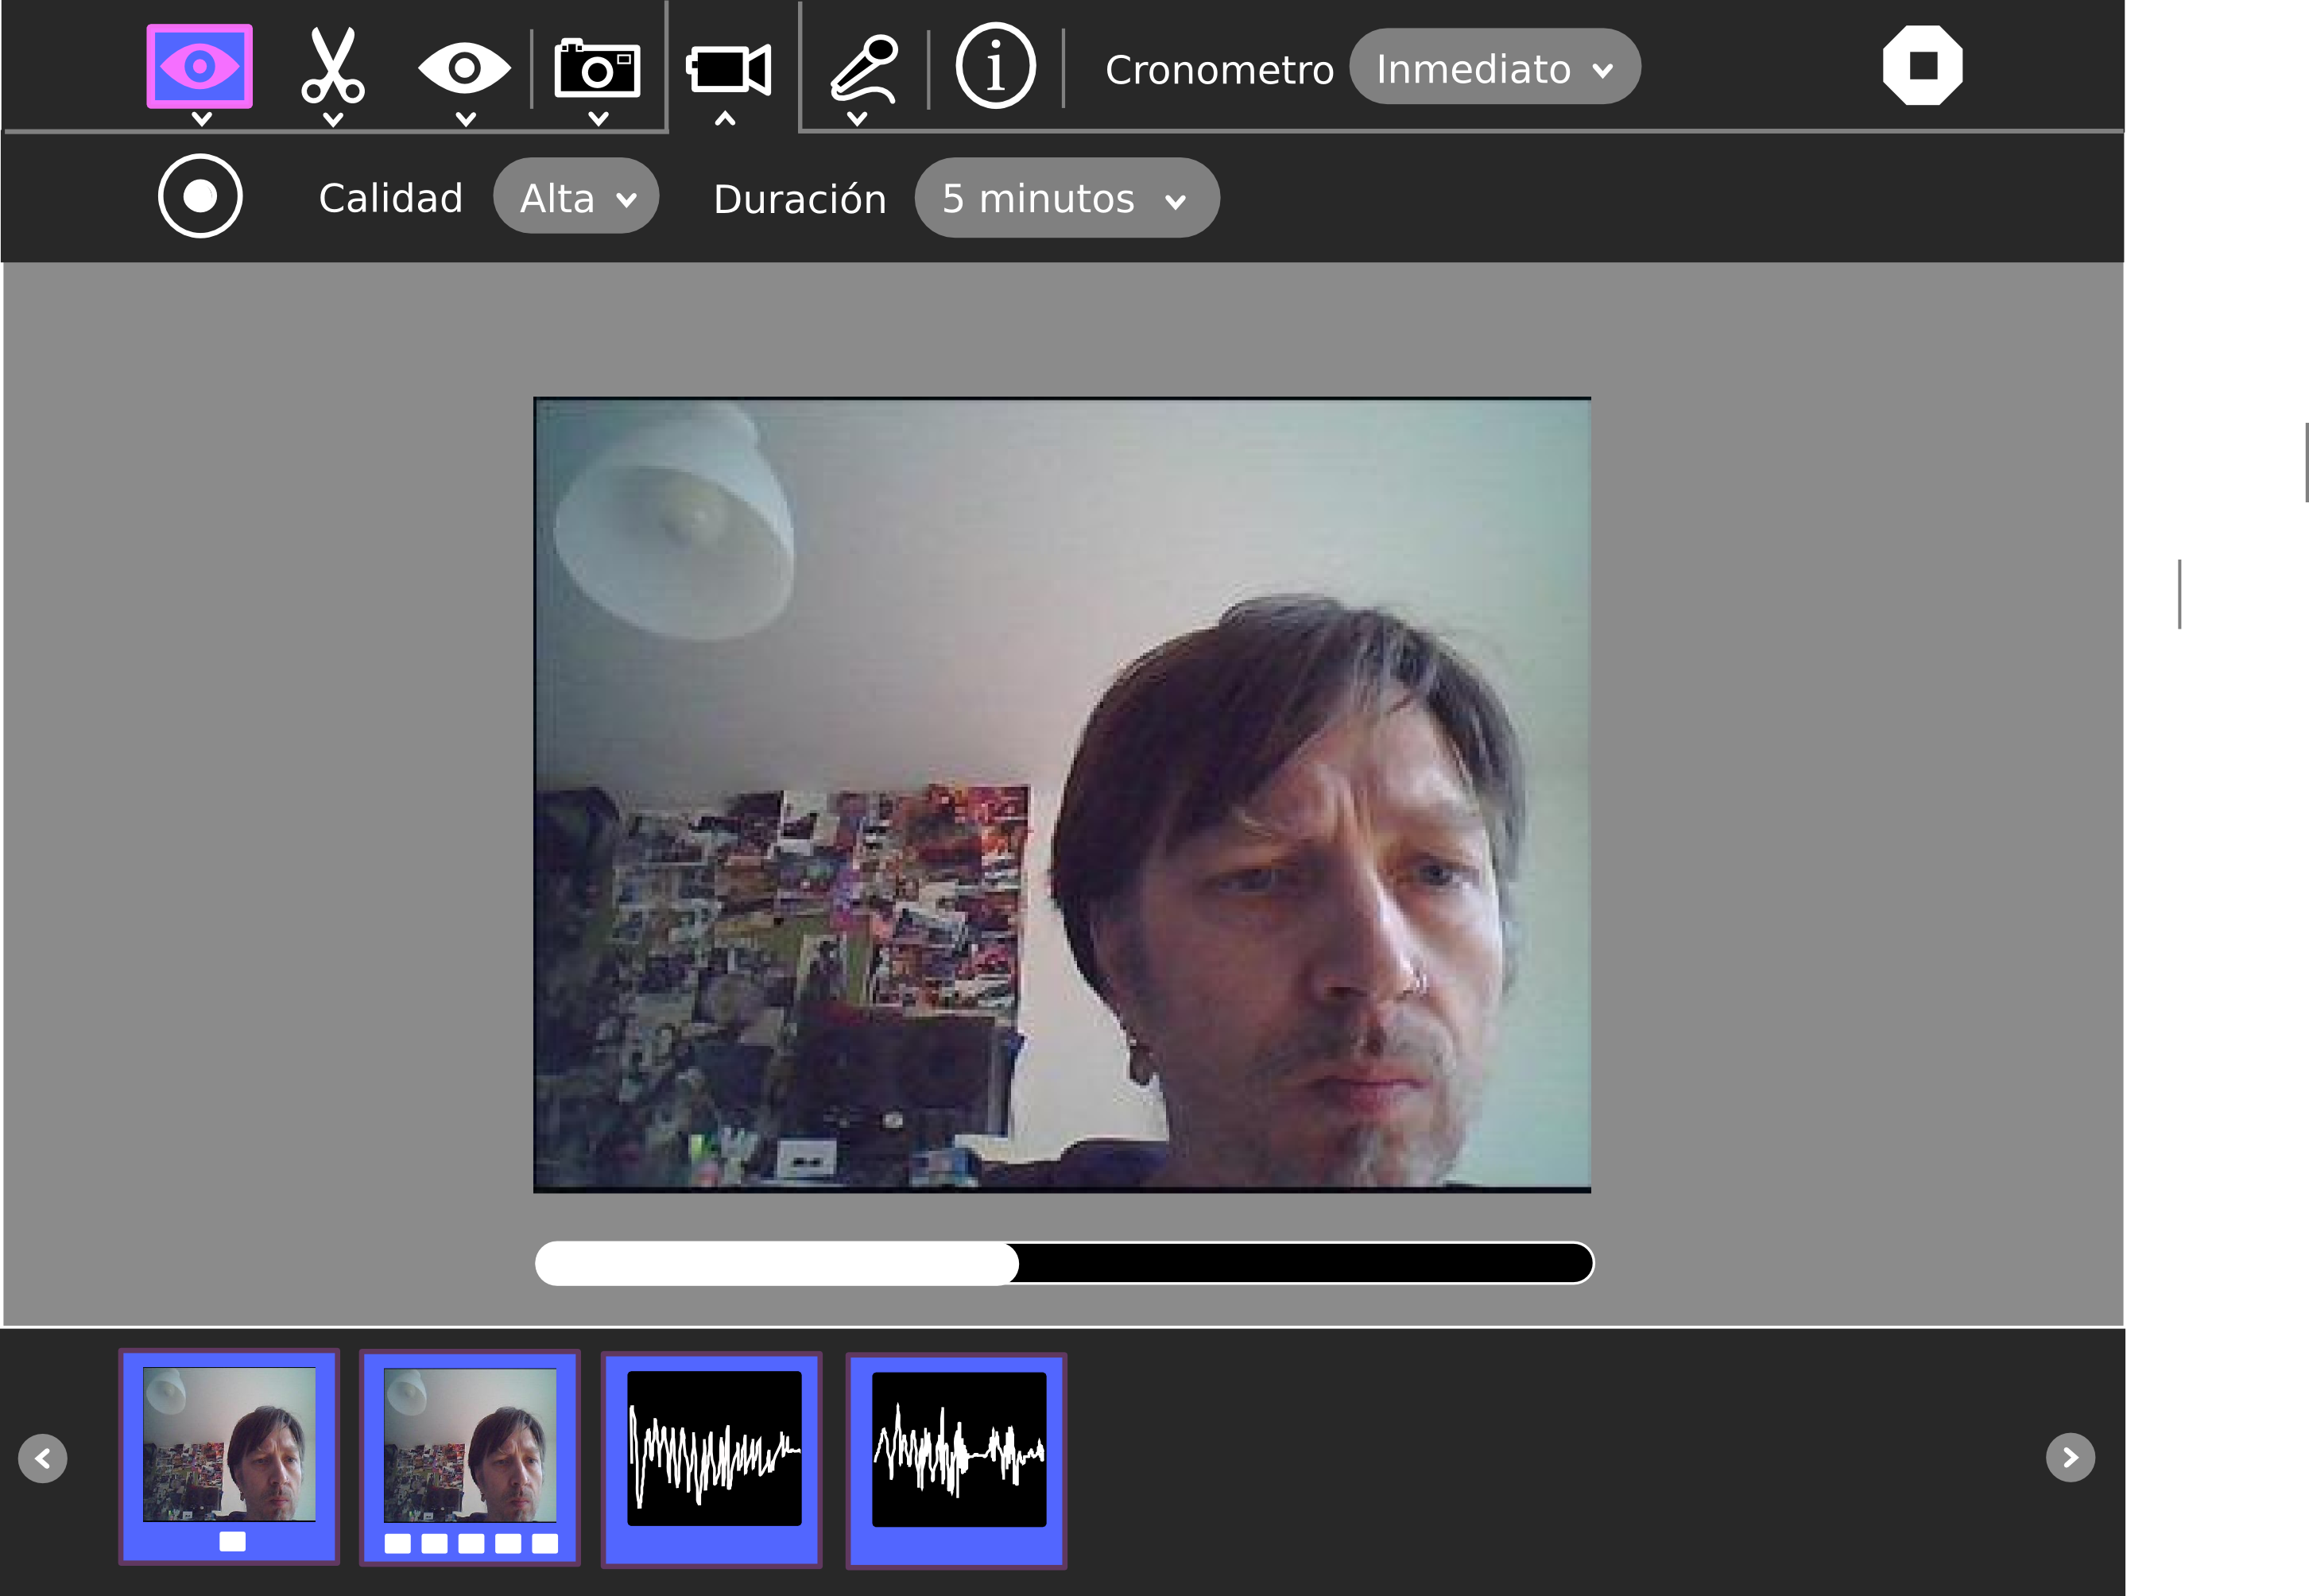The width and height of the screenshot is (2309, 1596).
Task: Click the webcam preview image
Action: coord(1062,794)
